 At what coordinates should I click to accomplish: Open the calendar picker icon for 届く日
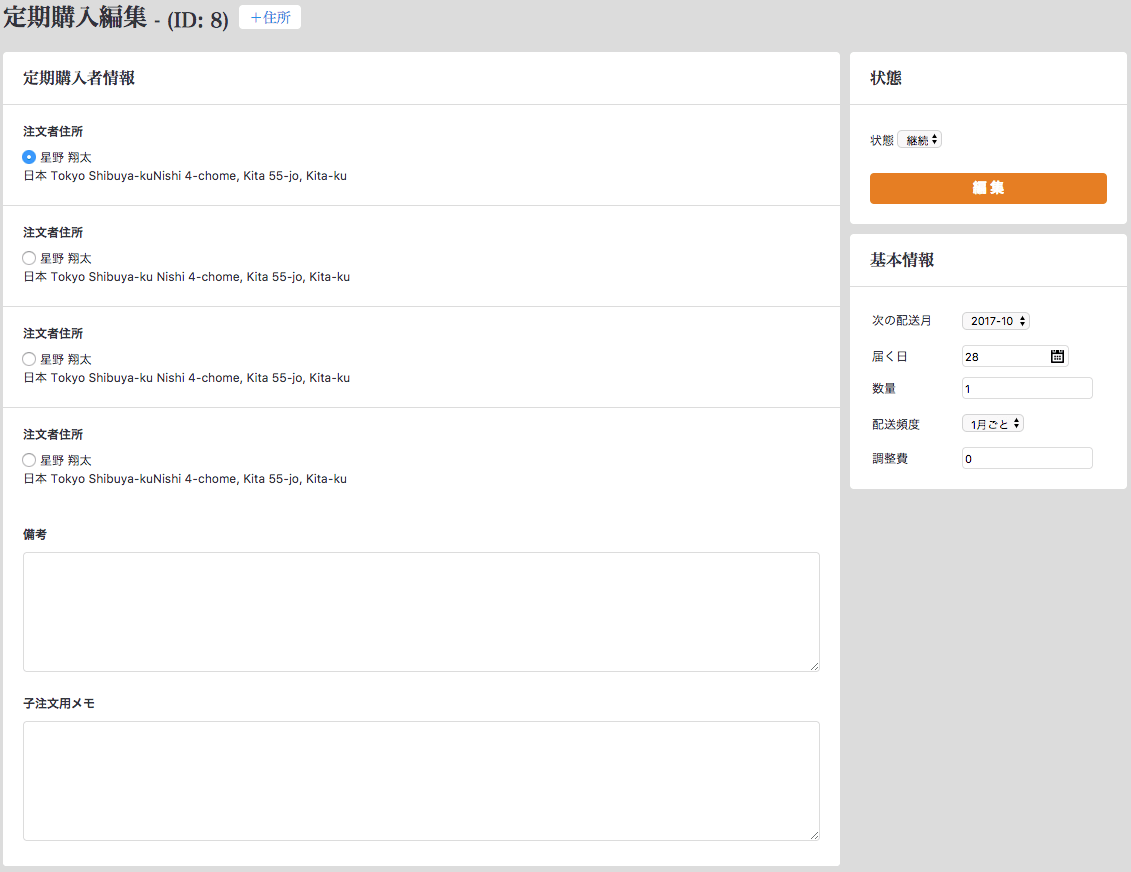click(1057, 356)
